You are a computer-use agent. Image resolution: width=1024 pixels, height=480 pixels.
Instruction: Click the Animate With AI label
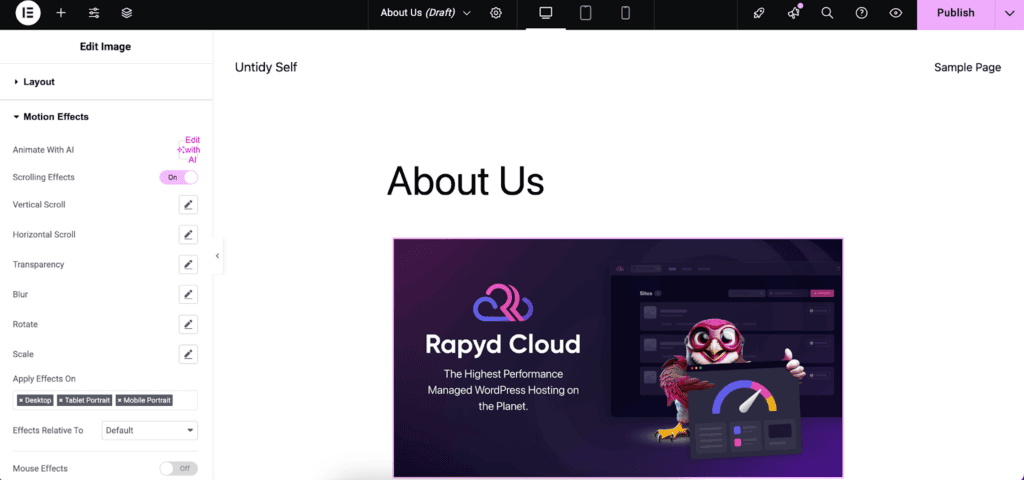[43, 150]
